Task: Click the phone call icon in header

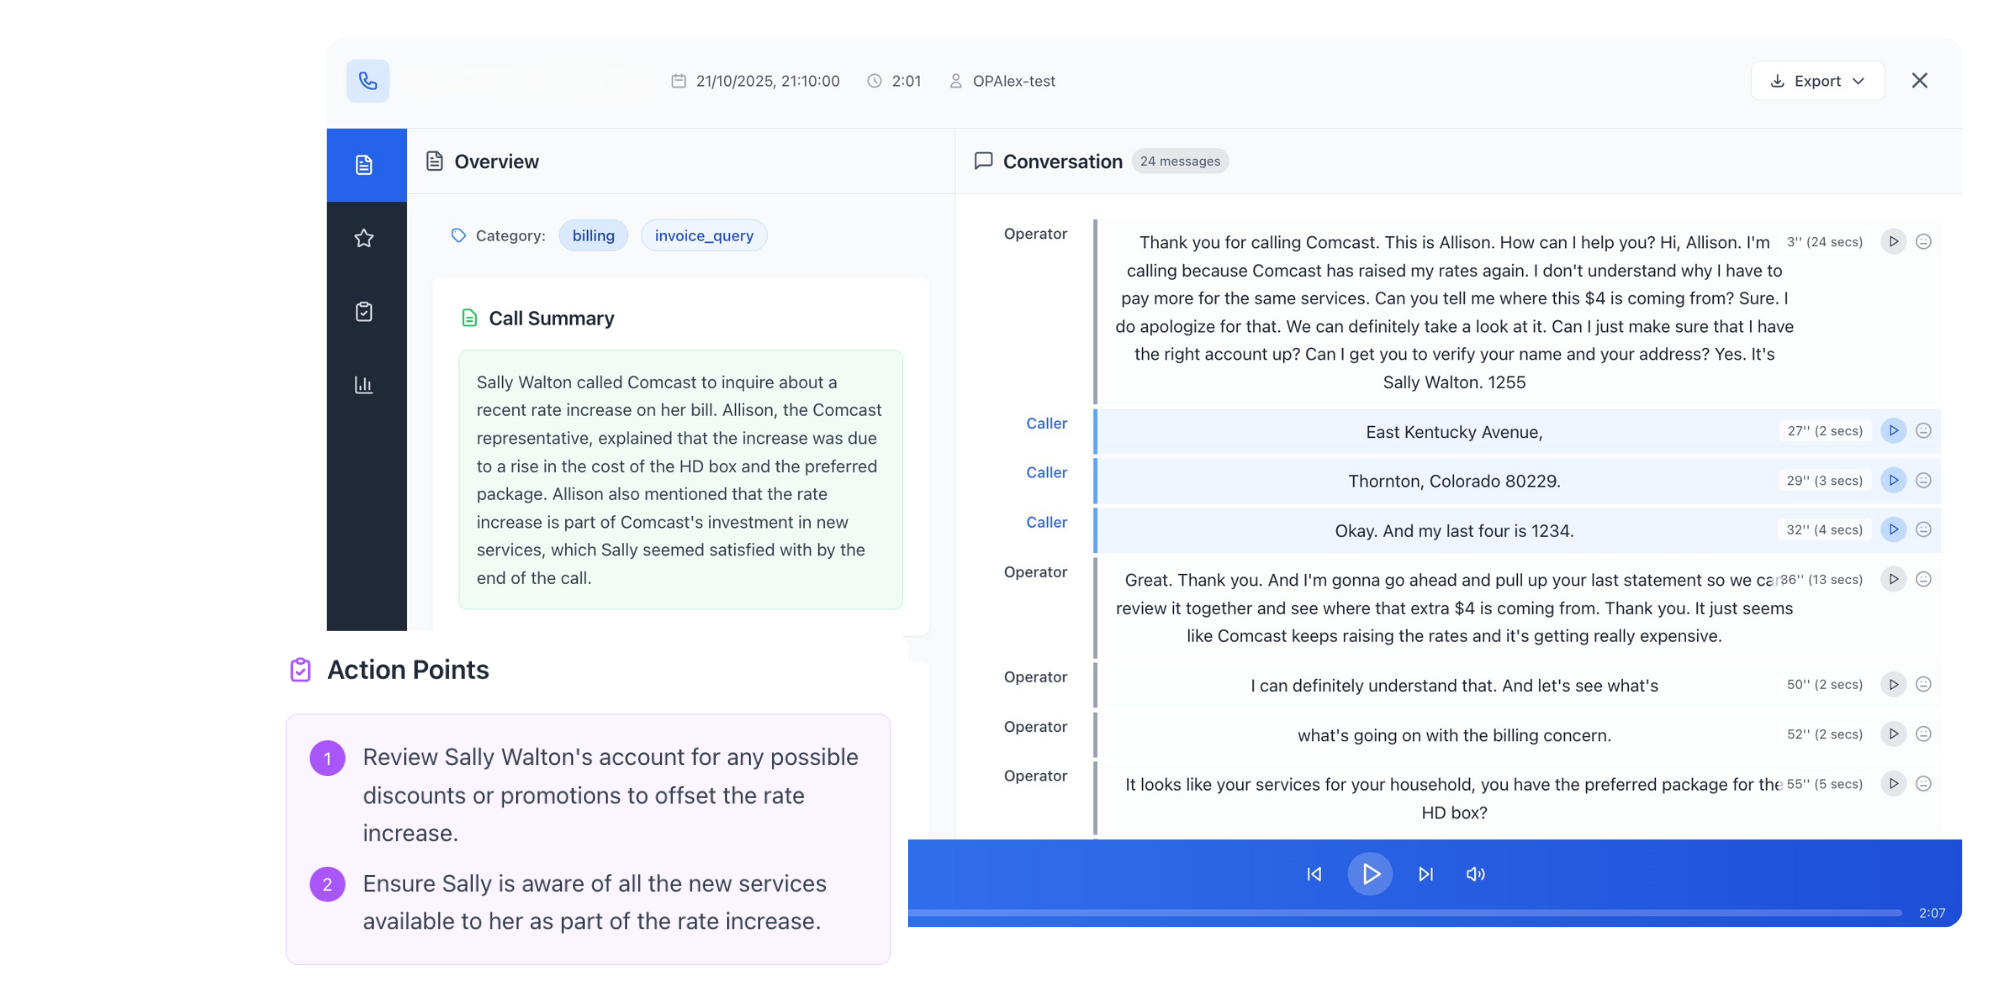Action: tap(368, 81)
